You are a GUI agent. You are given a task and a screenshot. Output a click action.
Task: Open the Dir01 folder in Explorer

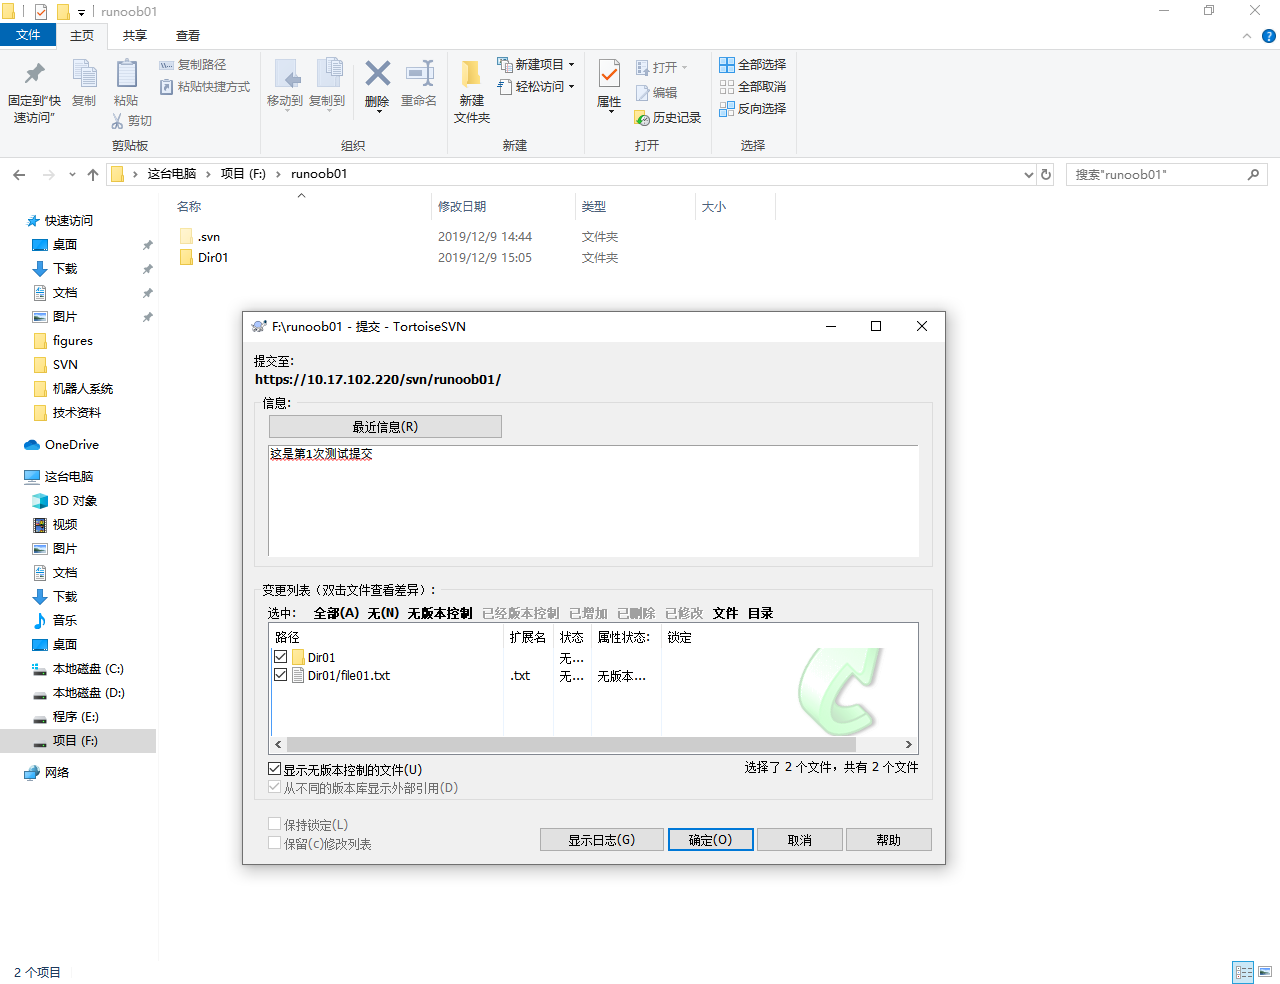point(213,258)
